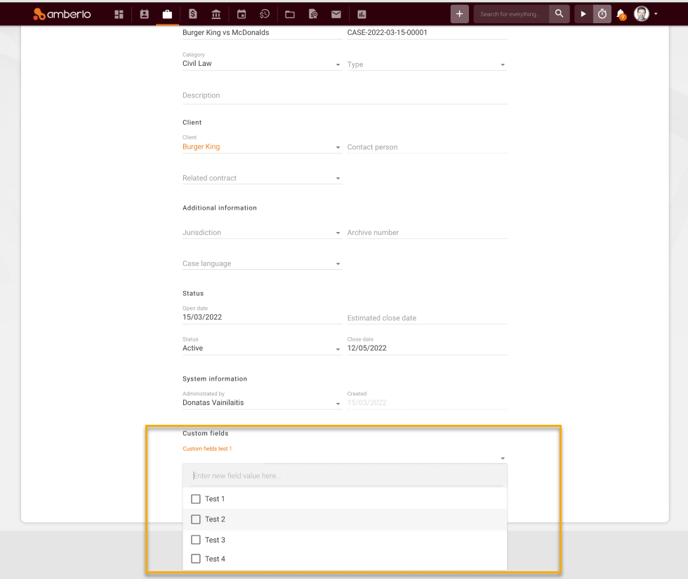Open the contacts icon in top bar
688x579 pixels.
pyautogui.click(x=144, y=14)
